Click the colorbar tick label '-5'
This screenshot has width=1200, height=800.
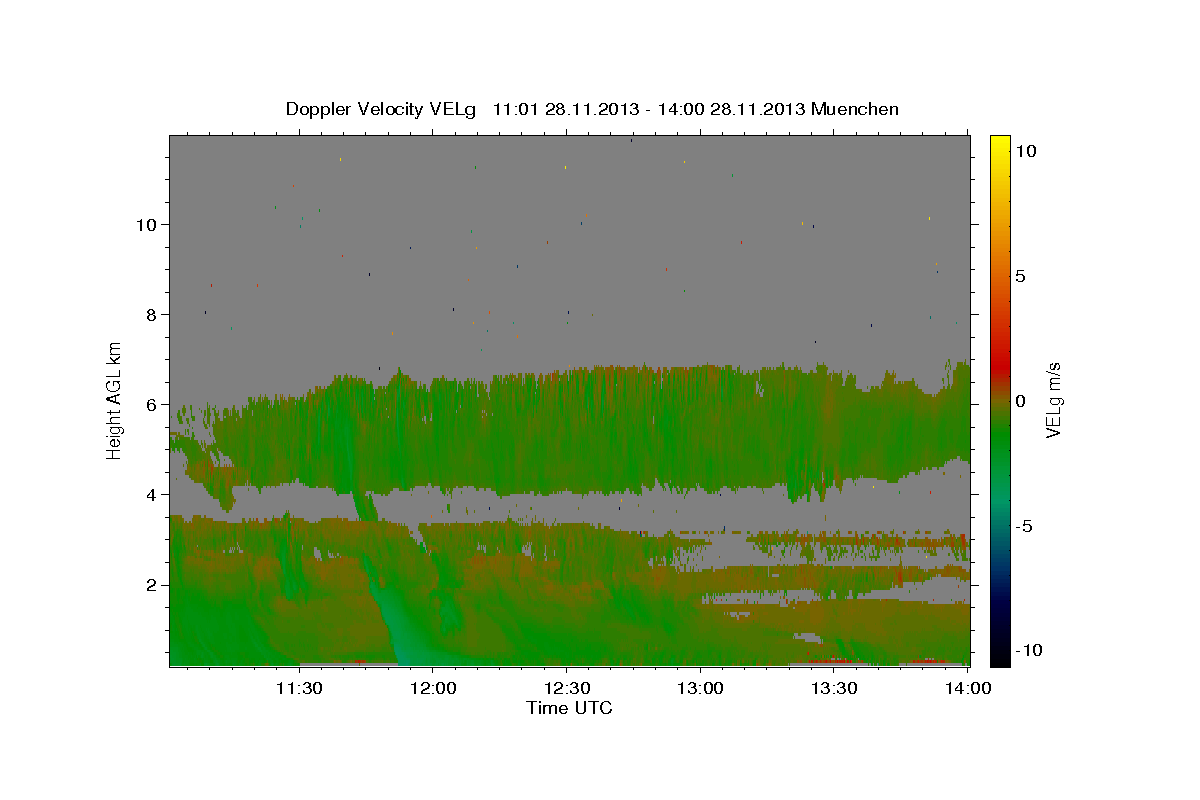coord(1025,526)
